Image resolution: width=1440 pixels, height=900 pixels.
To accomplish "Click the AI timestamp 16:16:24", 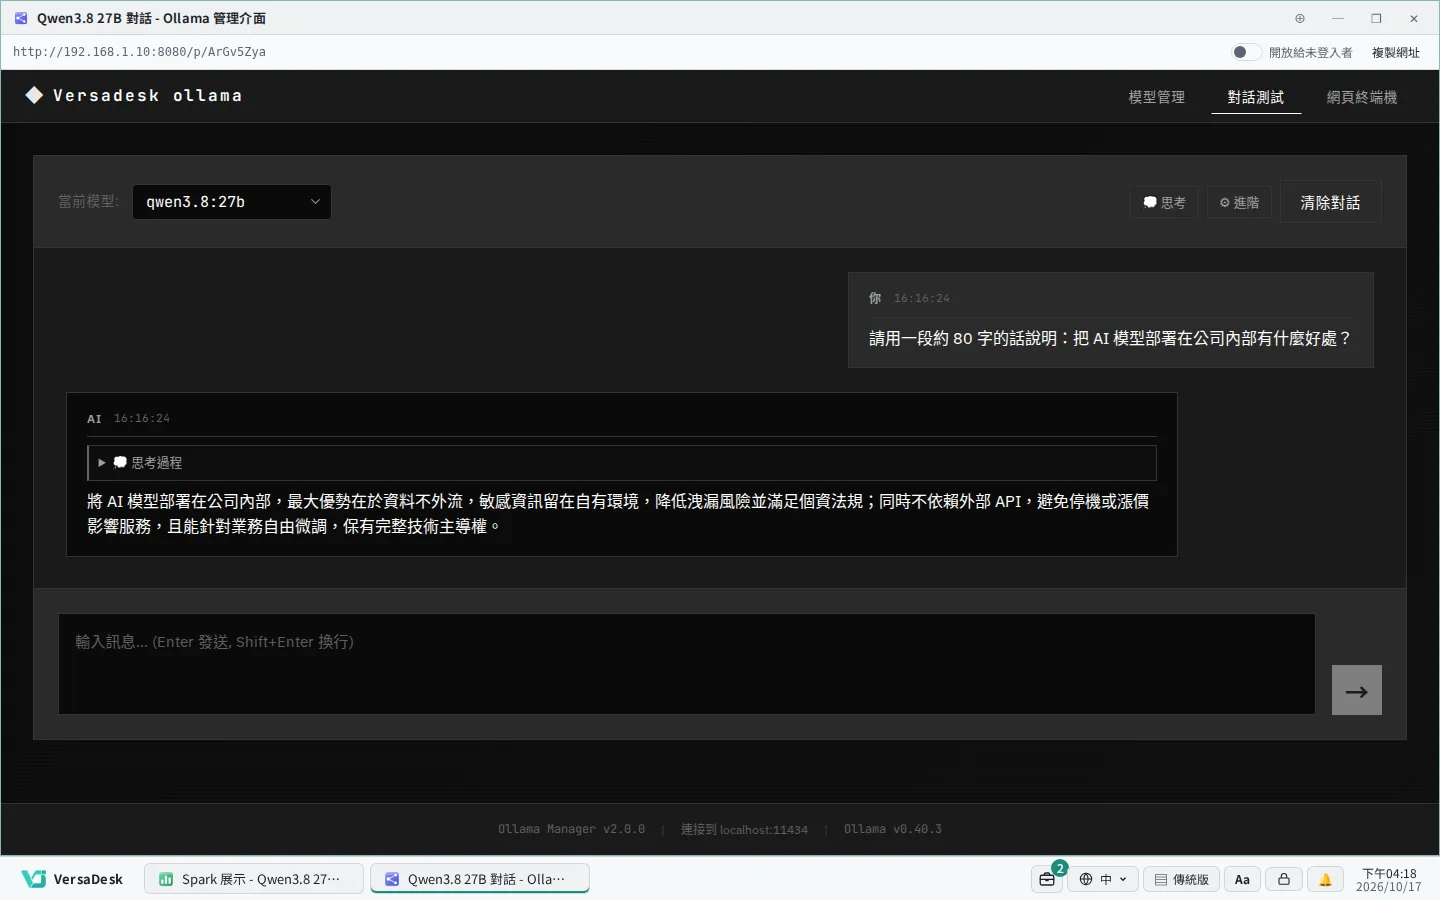I will (x=142, y=418).
